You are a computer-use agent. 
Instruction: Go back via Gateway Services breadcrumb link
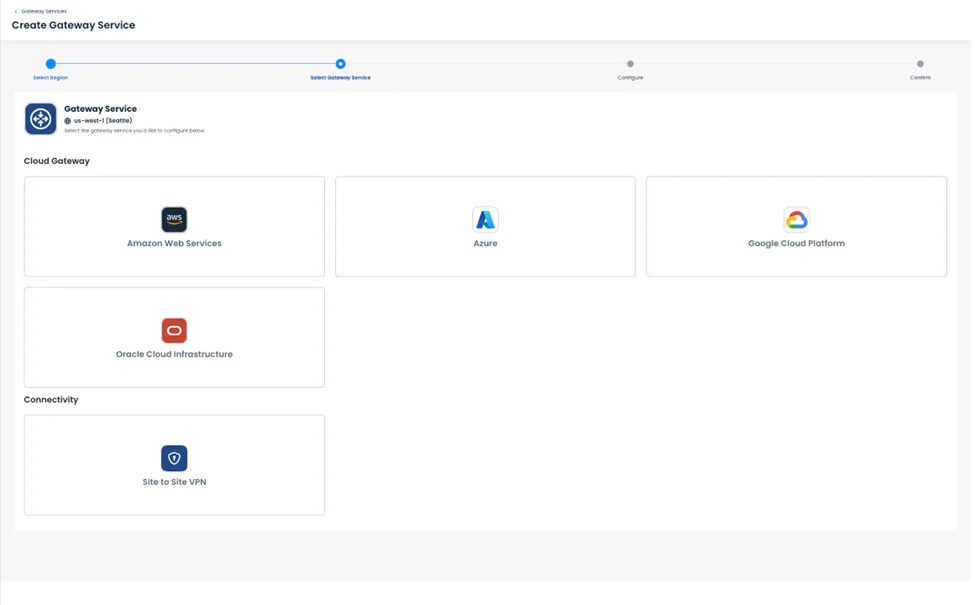[x=44, y=11]
